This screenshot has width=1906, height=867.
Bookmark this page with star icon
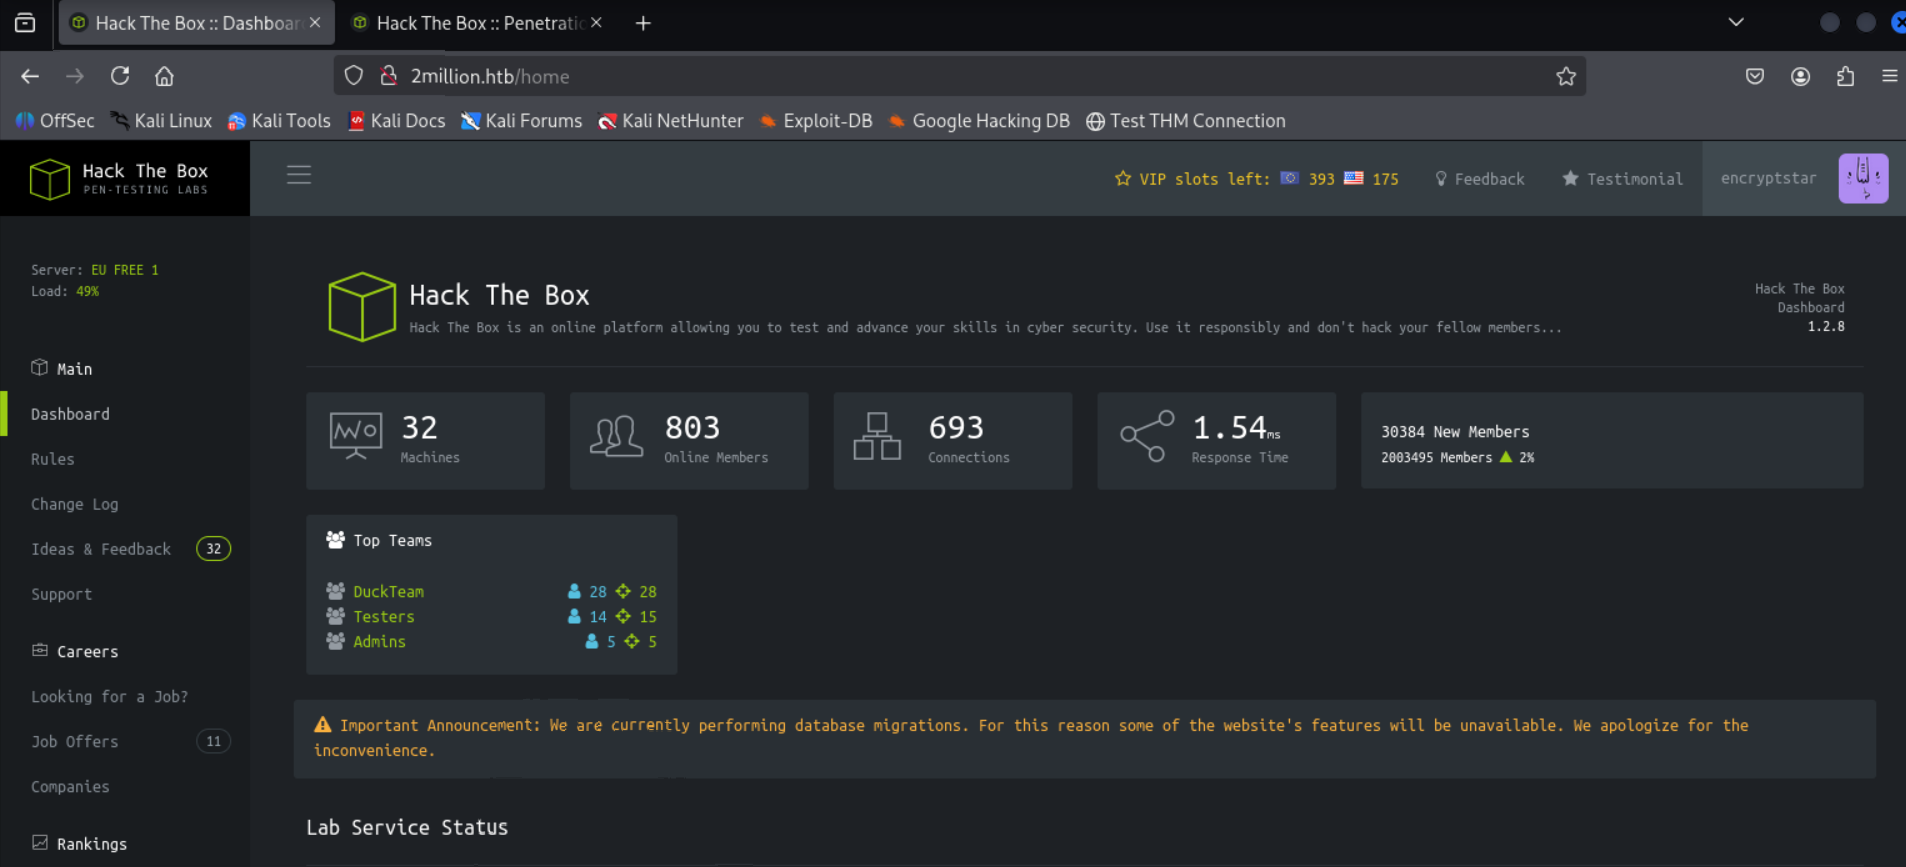click(x=1565, y=77)
